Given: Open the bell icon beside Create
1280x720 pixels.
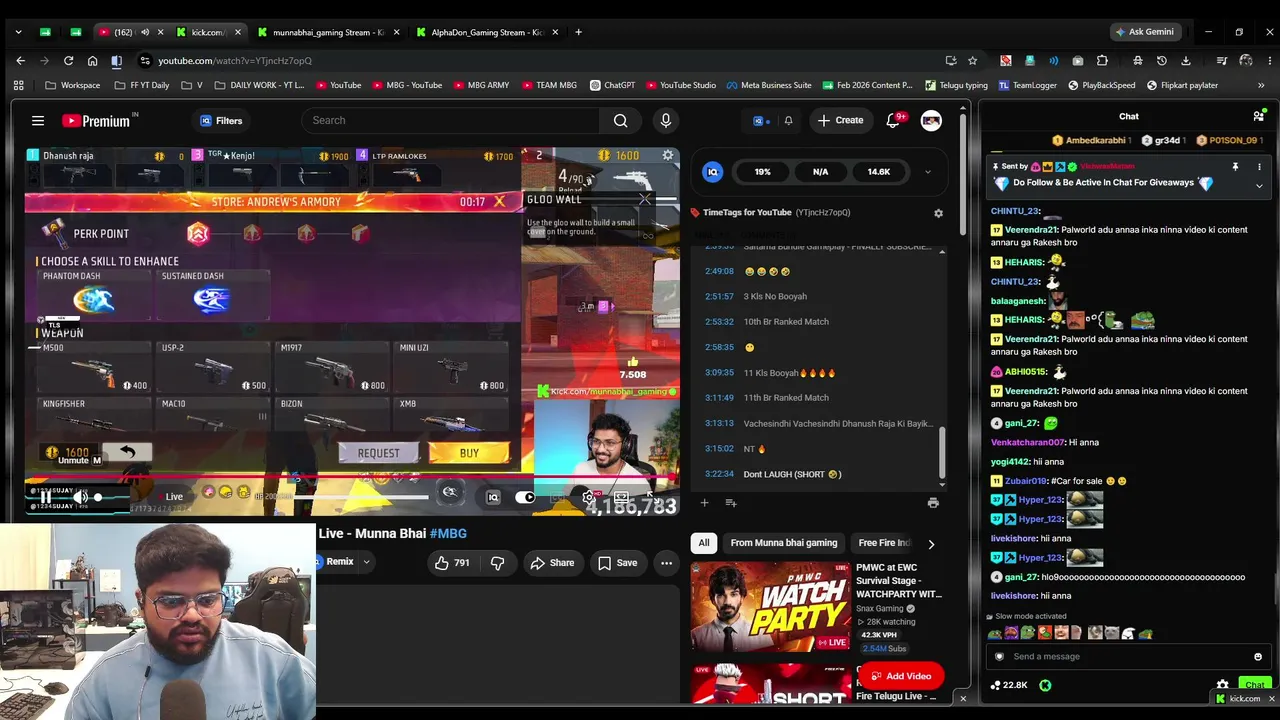Looking at the screenshot, I should [x=788, y=121].
